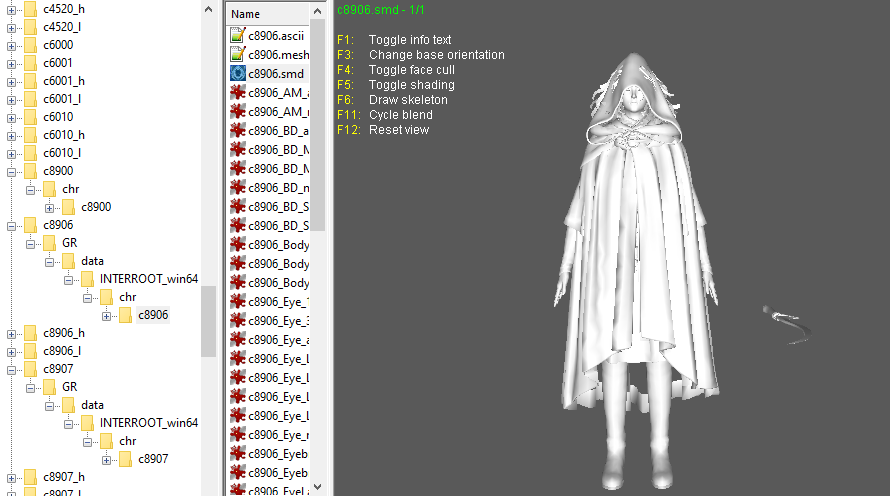Collapse the chr node under c8900

[x=31, y=190]
